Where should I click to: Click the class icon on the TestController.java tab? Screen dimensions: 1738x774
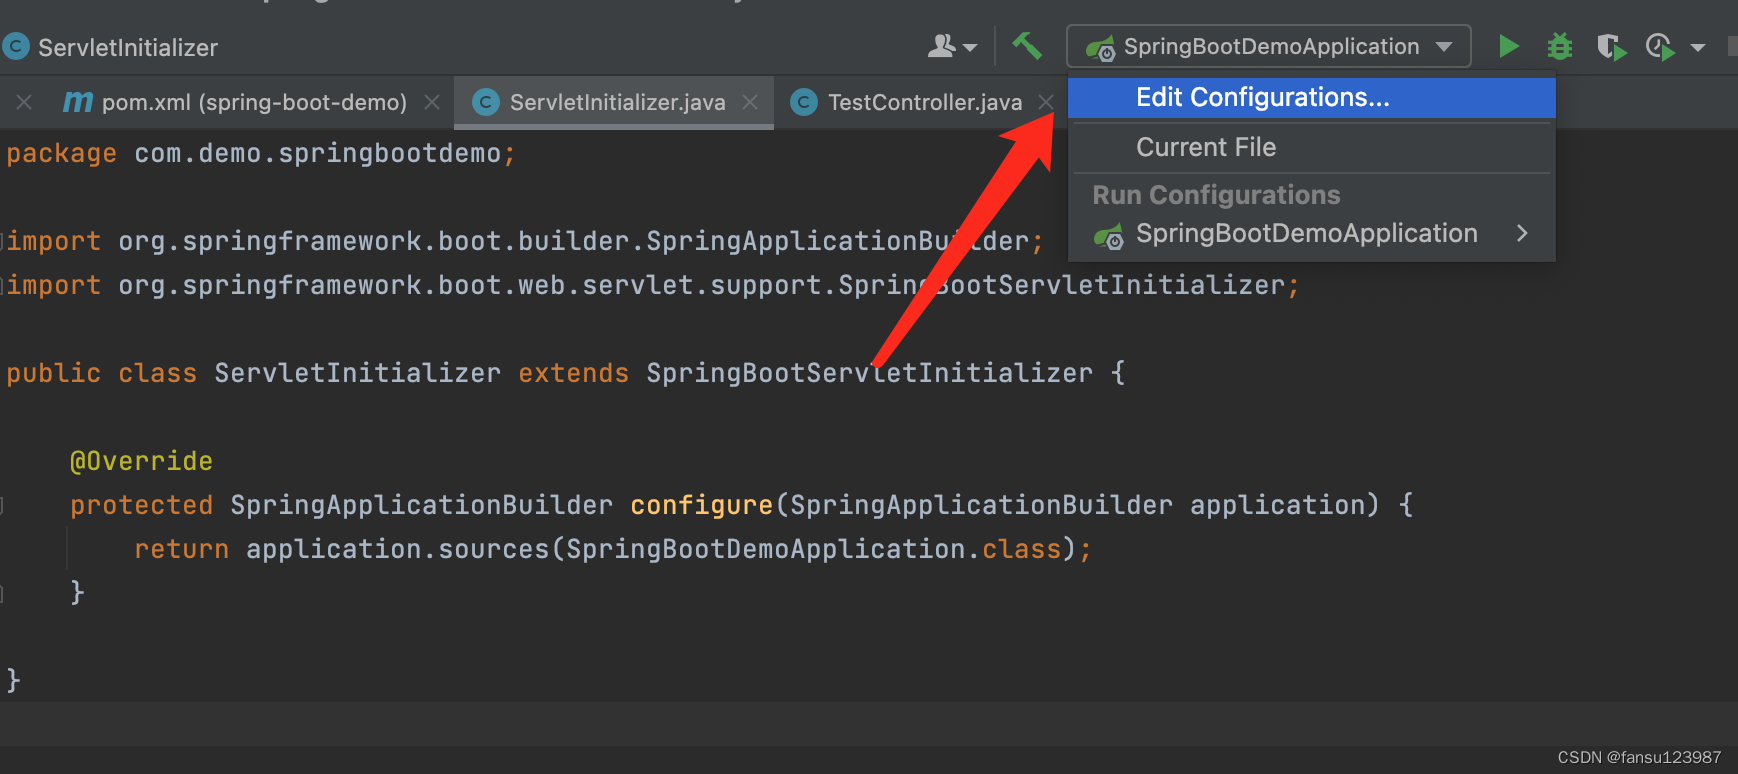804,102
